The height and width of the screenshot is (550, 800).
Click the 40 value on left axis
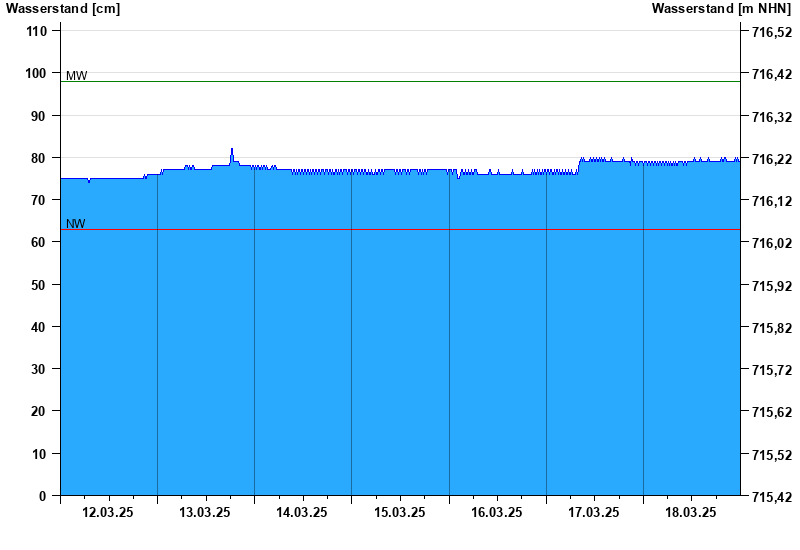(39, 327)
